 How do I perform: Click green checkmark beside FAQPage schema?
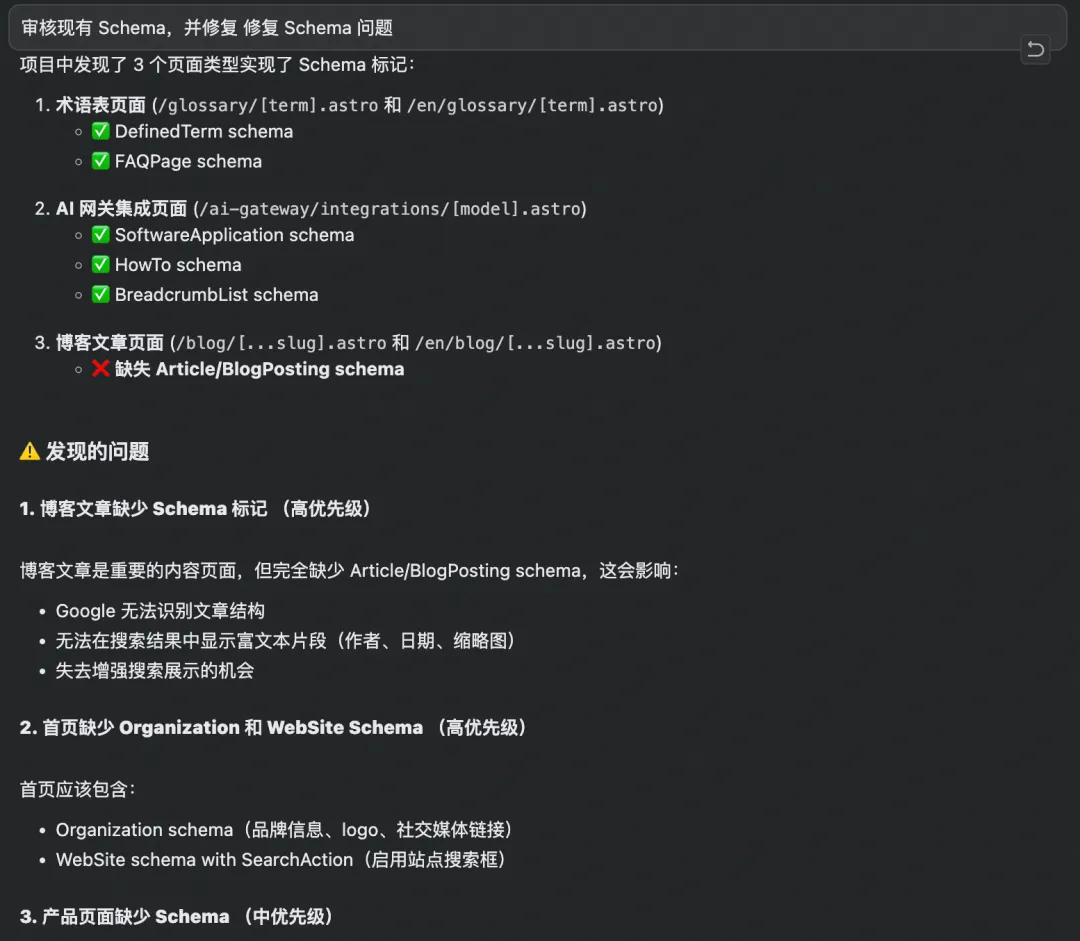click(x=101, y=161)
